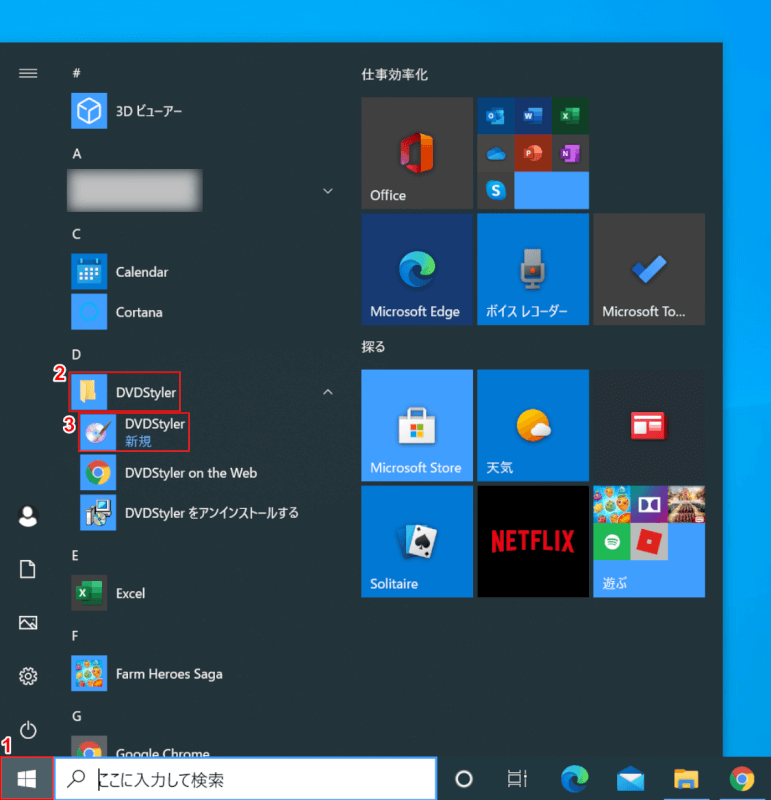Click the A letter header
Image resolution: width=771 pixels, height=800 pixels.
[77, 154]
